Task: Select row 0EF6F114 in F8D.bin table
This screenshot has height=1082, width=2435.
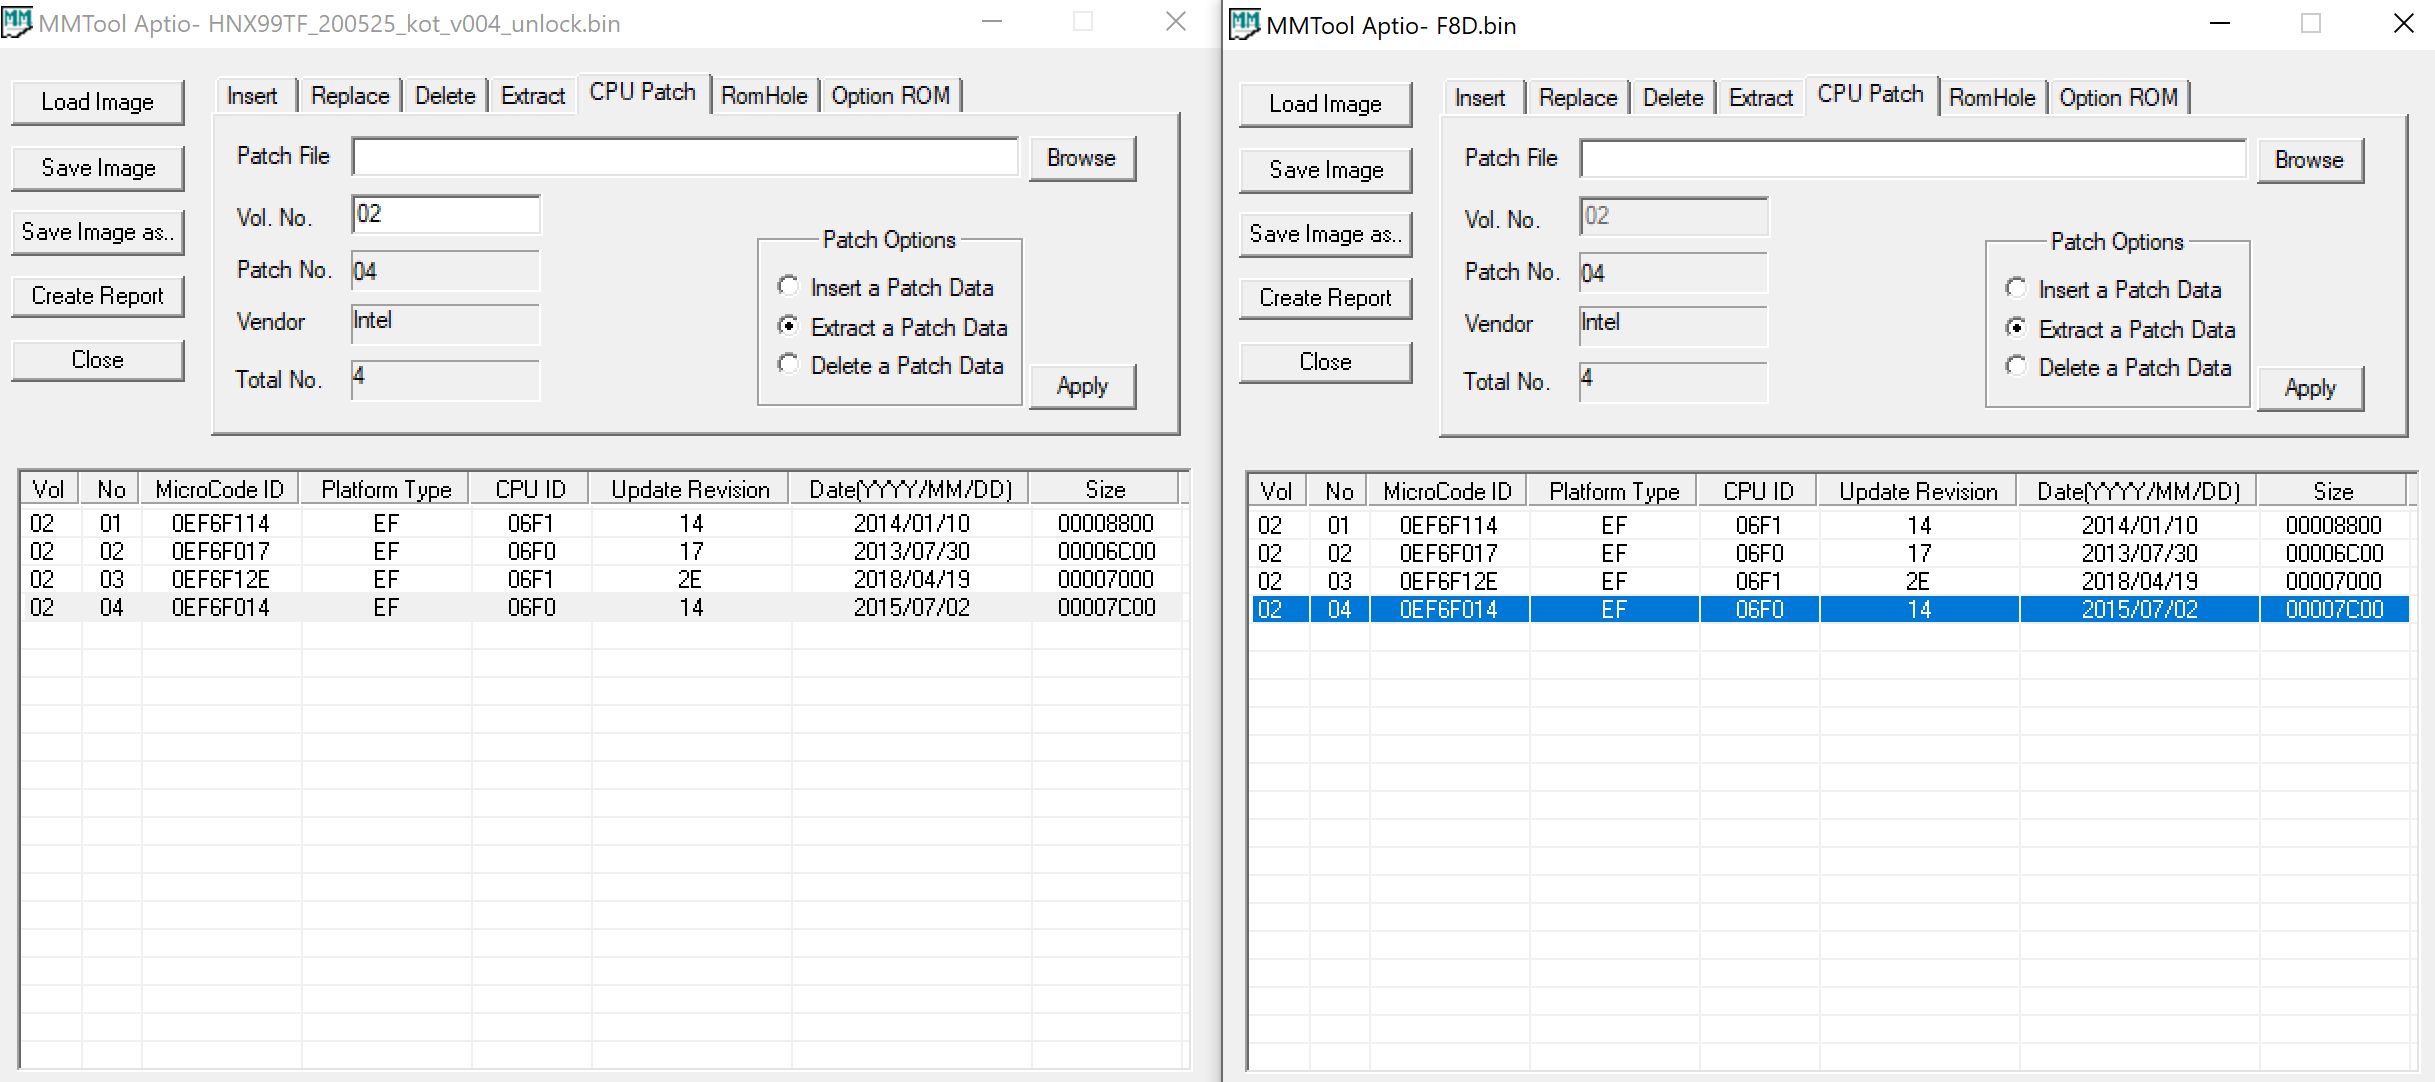Action: (1447, 526)
